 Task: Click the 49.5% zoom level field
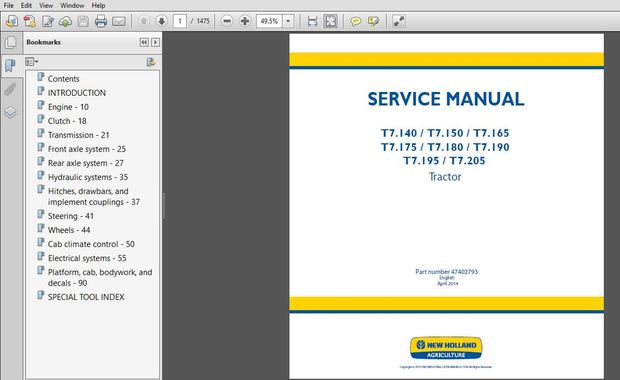point(269,21)
